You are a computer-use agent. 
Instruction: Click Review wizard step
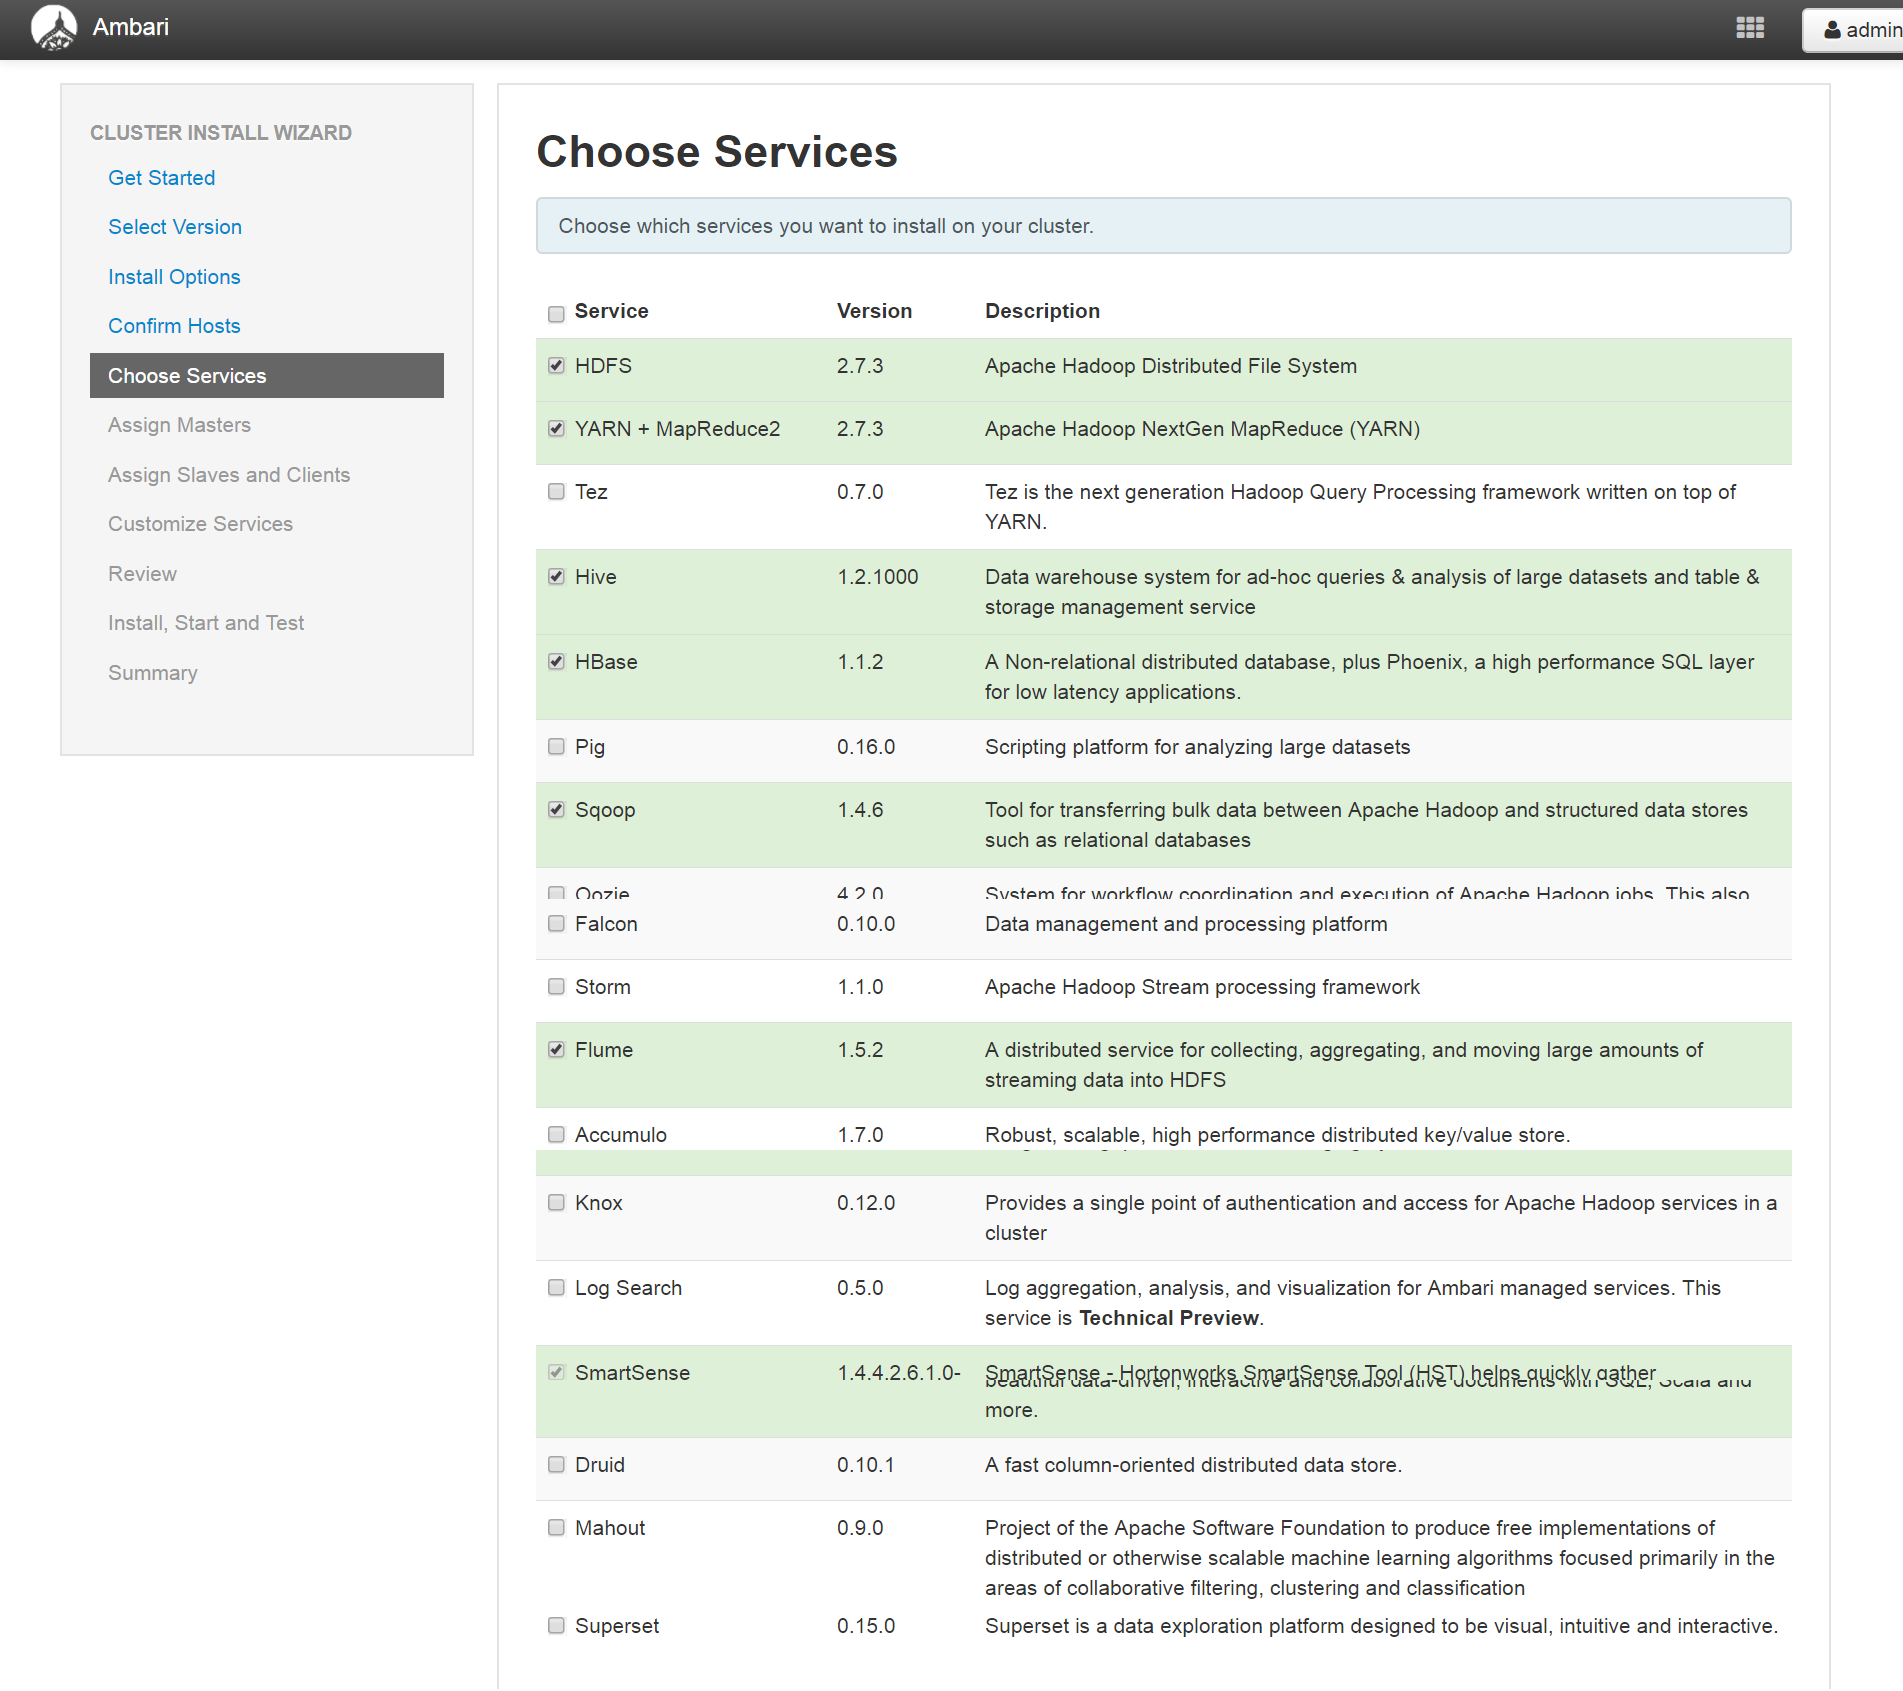click(142, 574)
